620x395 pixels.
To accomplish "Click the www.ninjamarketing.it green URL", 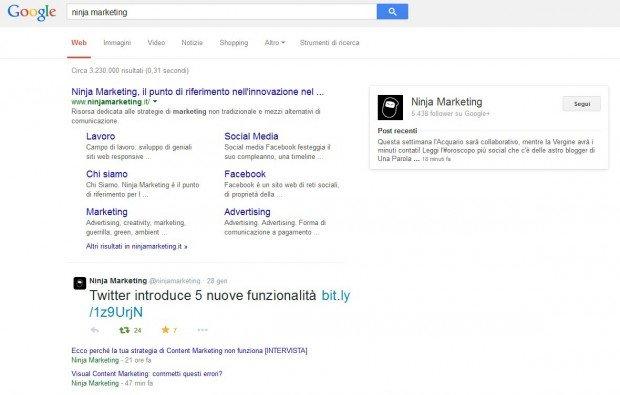I will (x=111, y=102).
